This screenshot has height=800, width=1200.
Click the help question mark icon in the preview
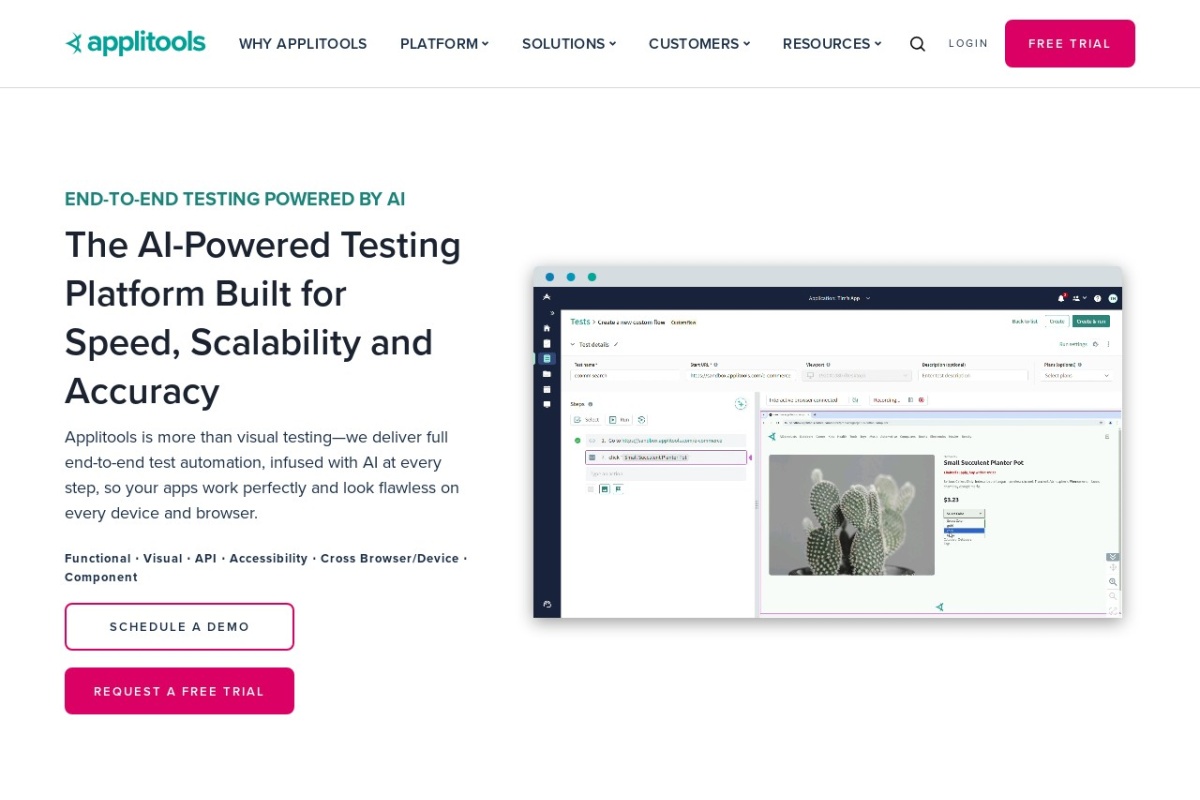pyautogui.click(x=1097, y=298)
